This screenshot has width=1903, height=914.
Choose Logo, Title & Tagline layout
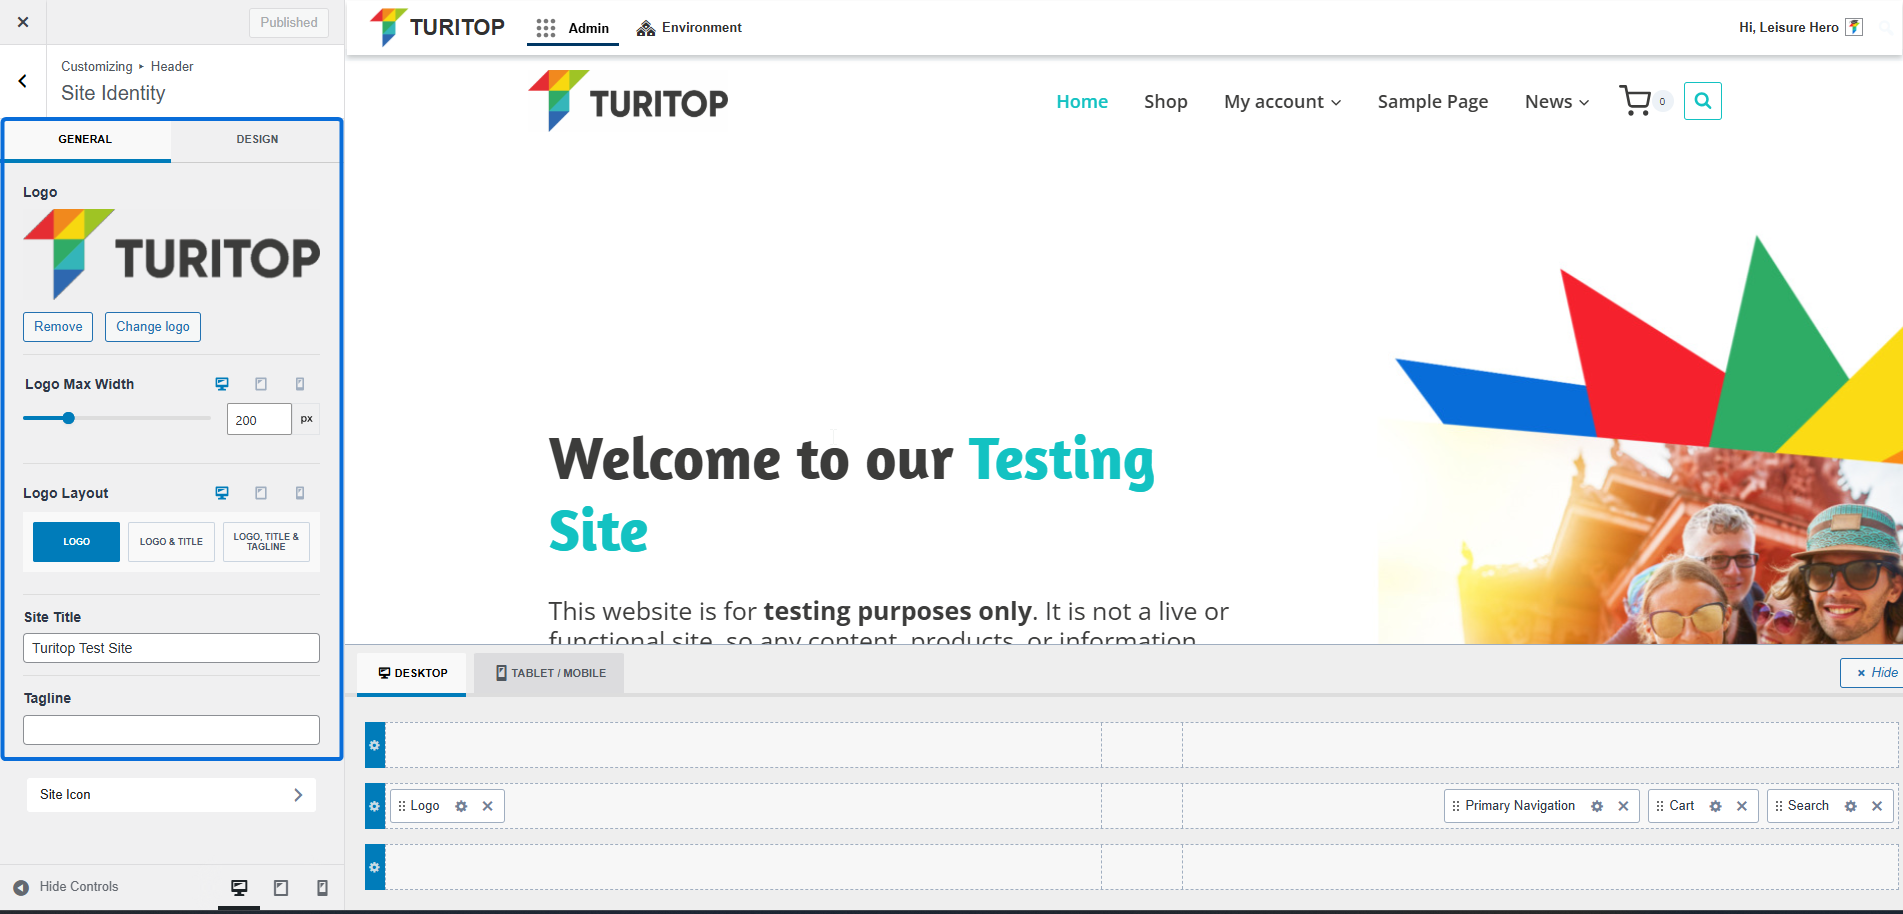click(x=266, y=542)
